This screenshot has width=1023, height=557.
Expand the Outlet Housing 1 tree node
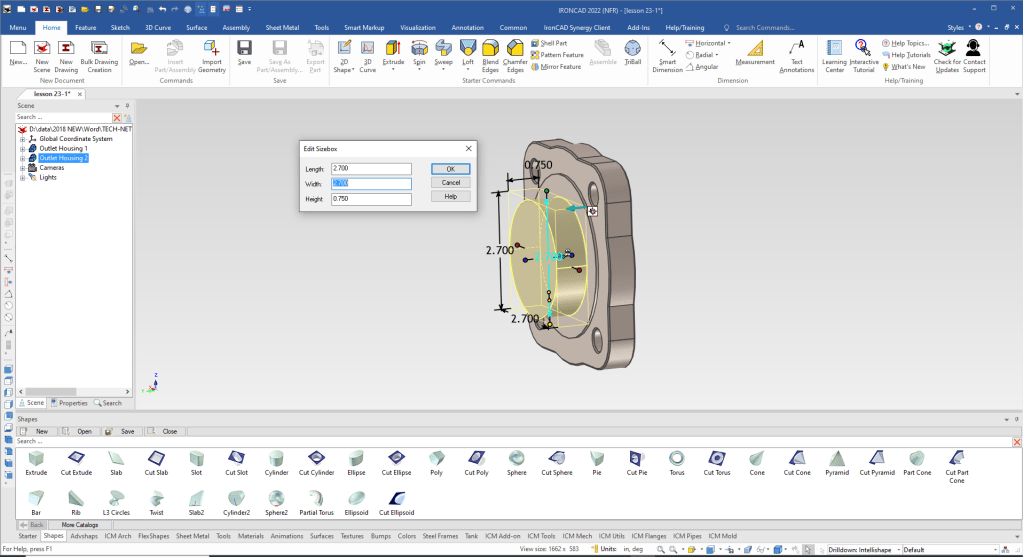point(22,148)
